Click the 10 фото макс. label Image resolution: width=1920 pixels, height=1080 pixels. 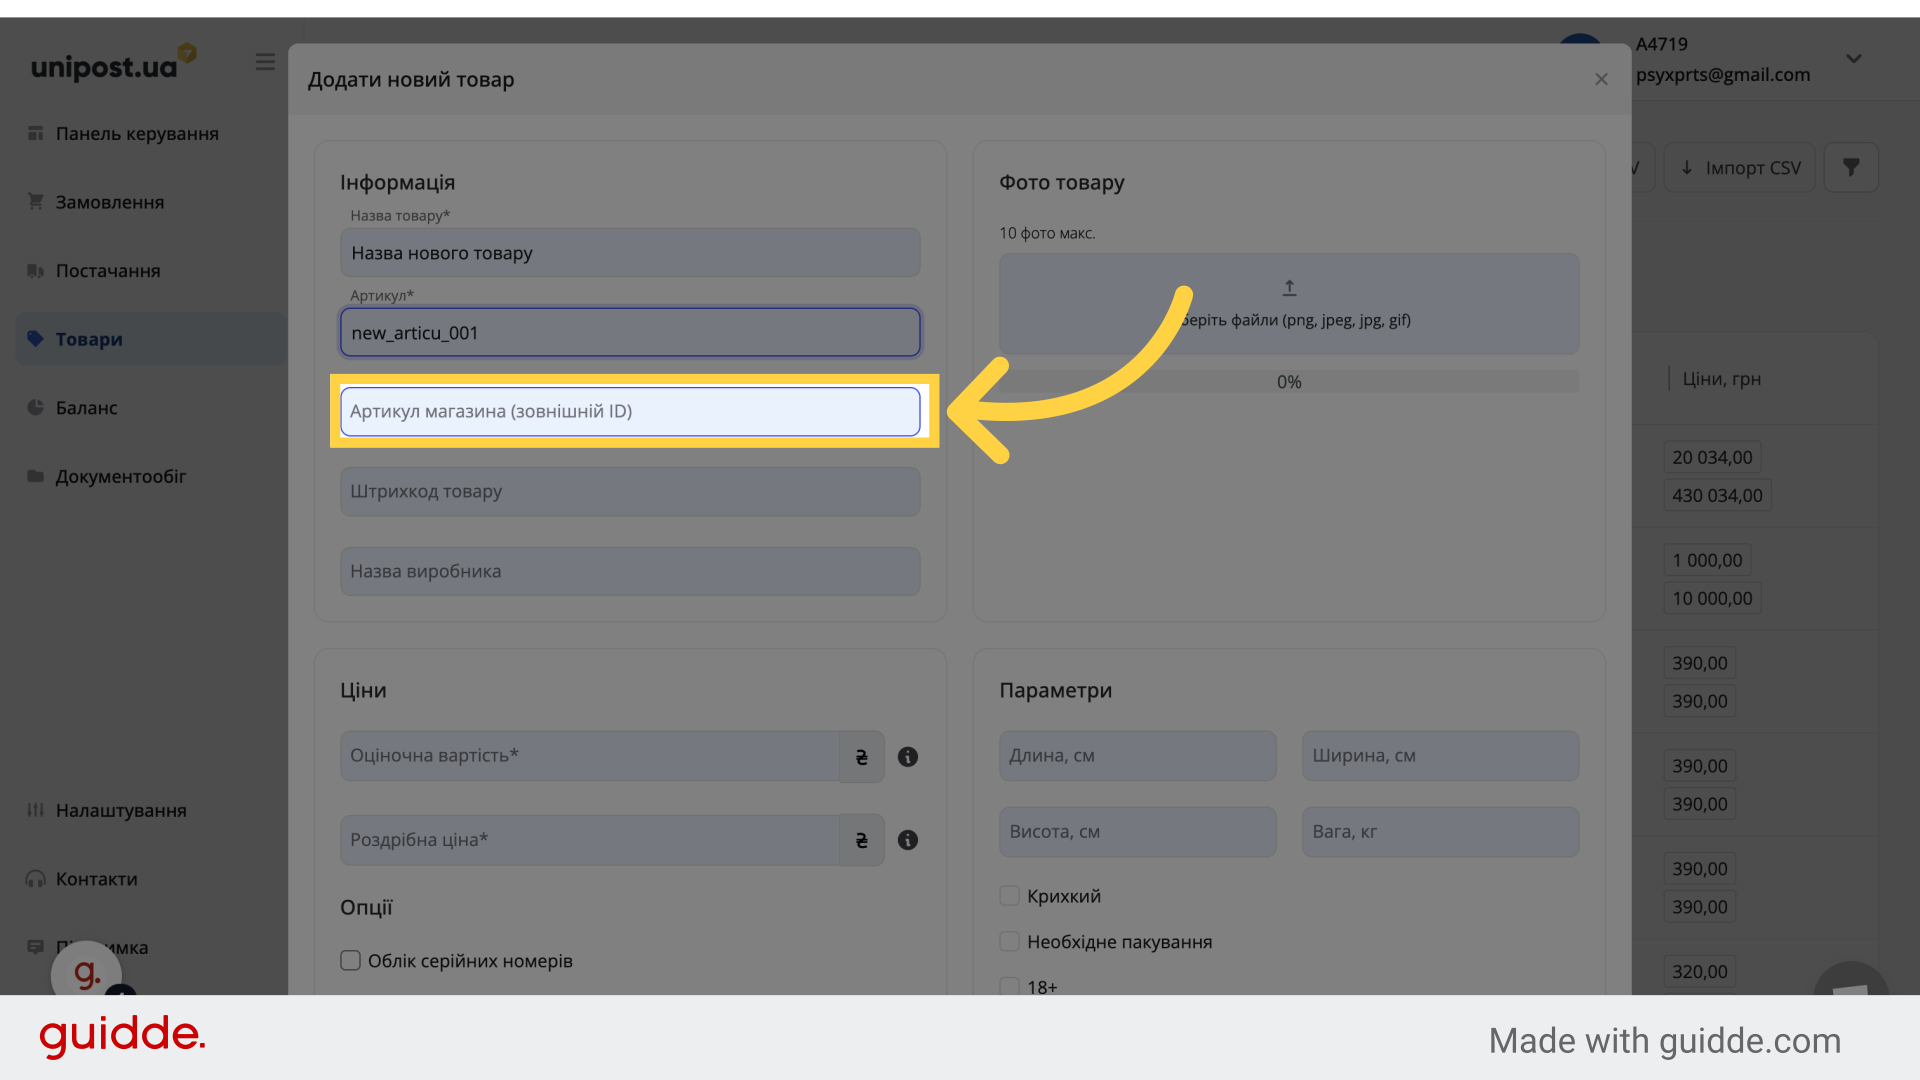point(1047,233)
